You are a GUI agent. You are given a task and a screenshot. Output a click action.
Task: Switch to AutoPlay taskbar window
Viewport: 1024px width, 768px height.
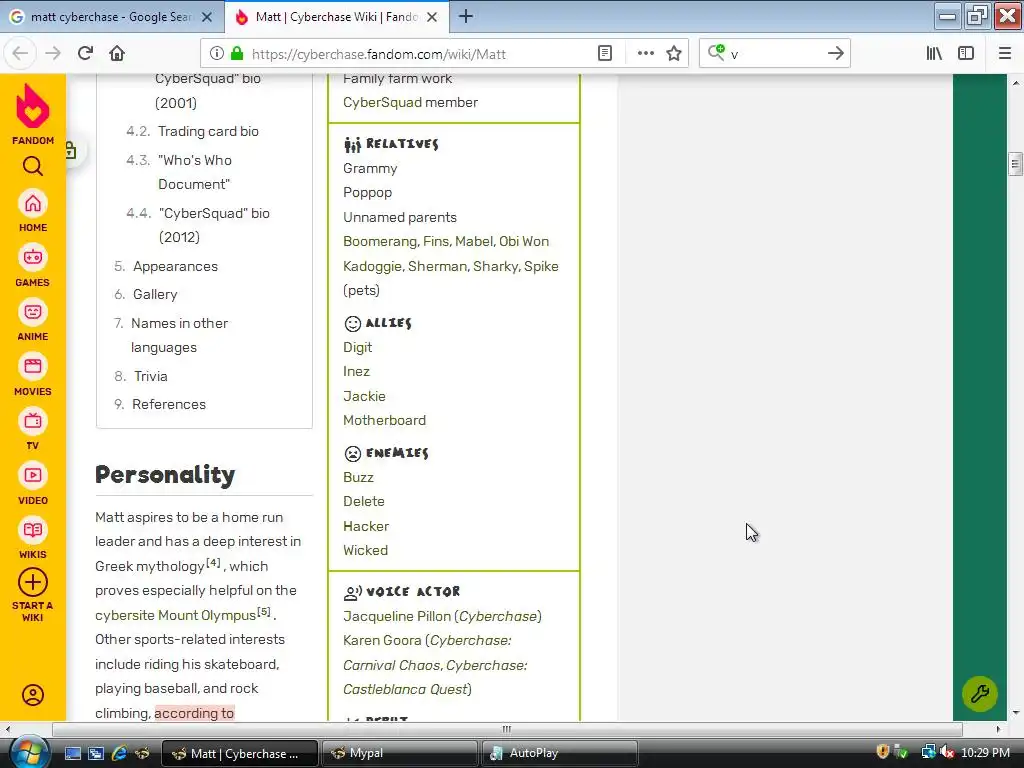point(560,753)
